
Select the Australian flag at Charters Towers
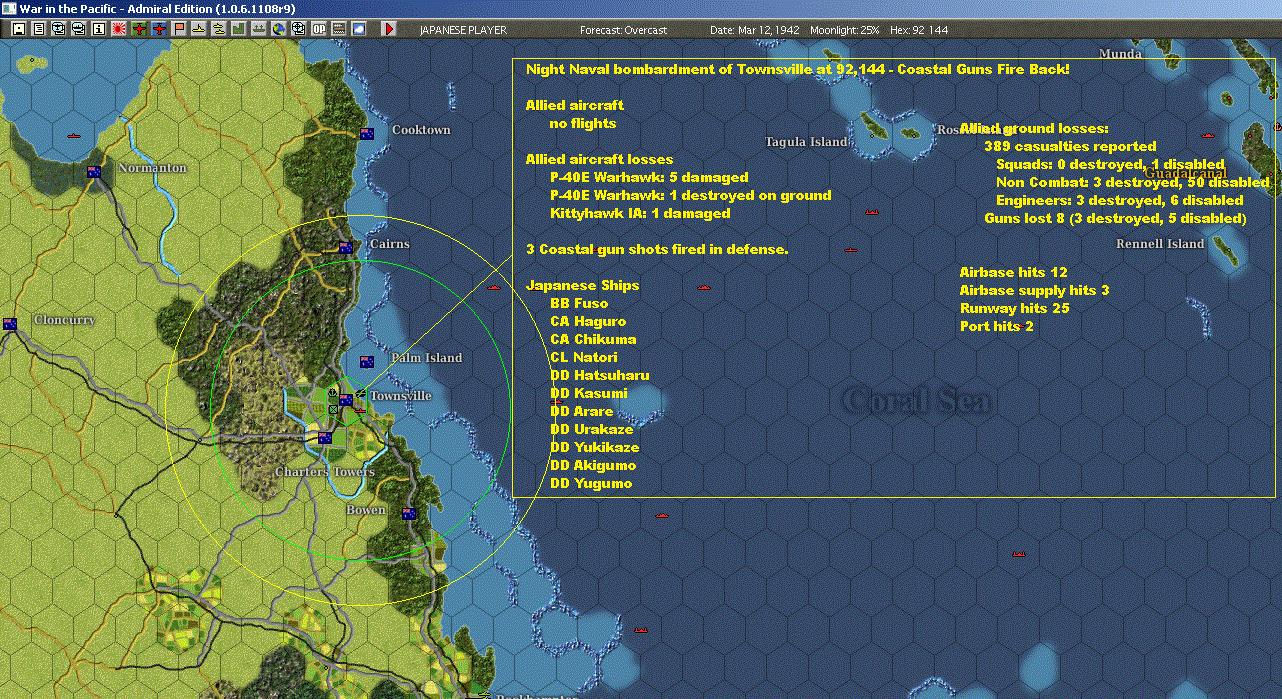tap(325, 438)
